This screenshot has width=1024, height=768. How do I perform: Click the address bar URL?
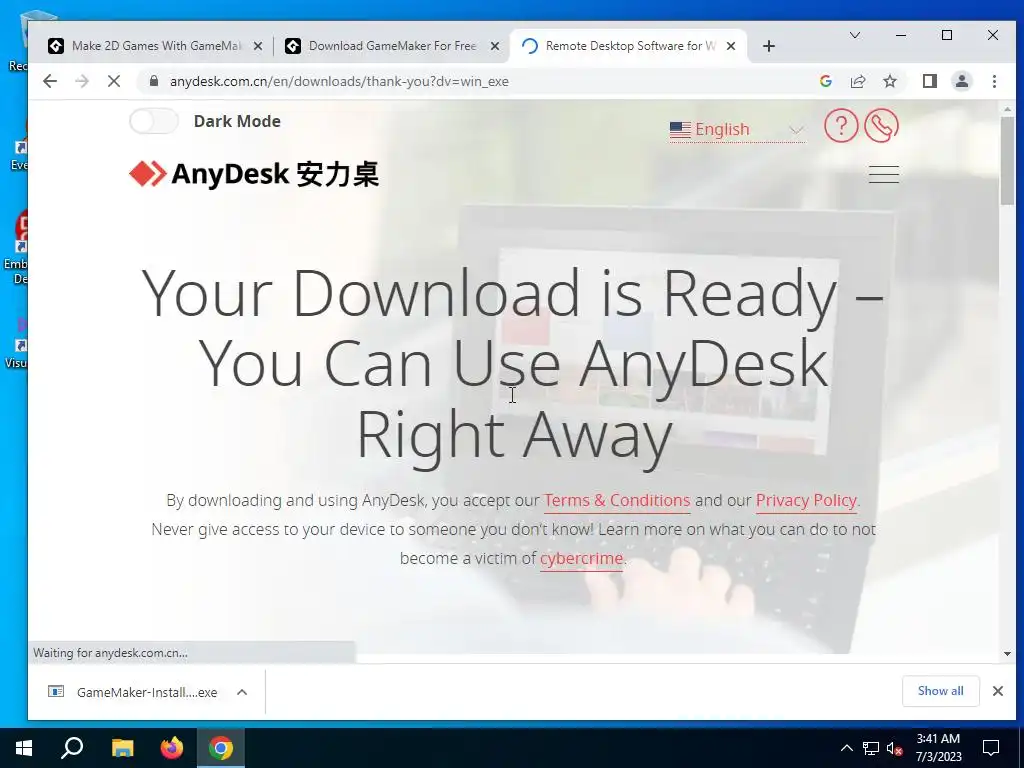339,82
